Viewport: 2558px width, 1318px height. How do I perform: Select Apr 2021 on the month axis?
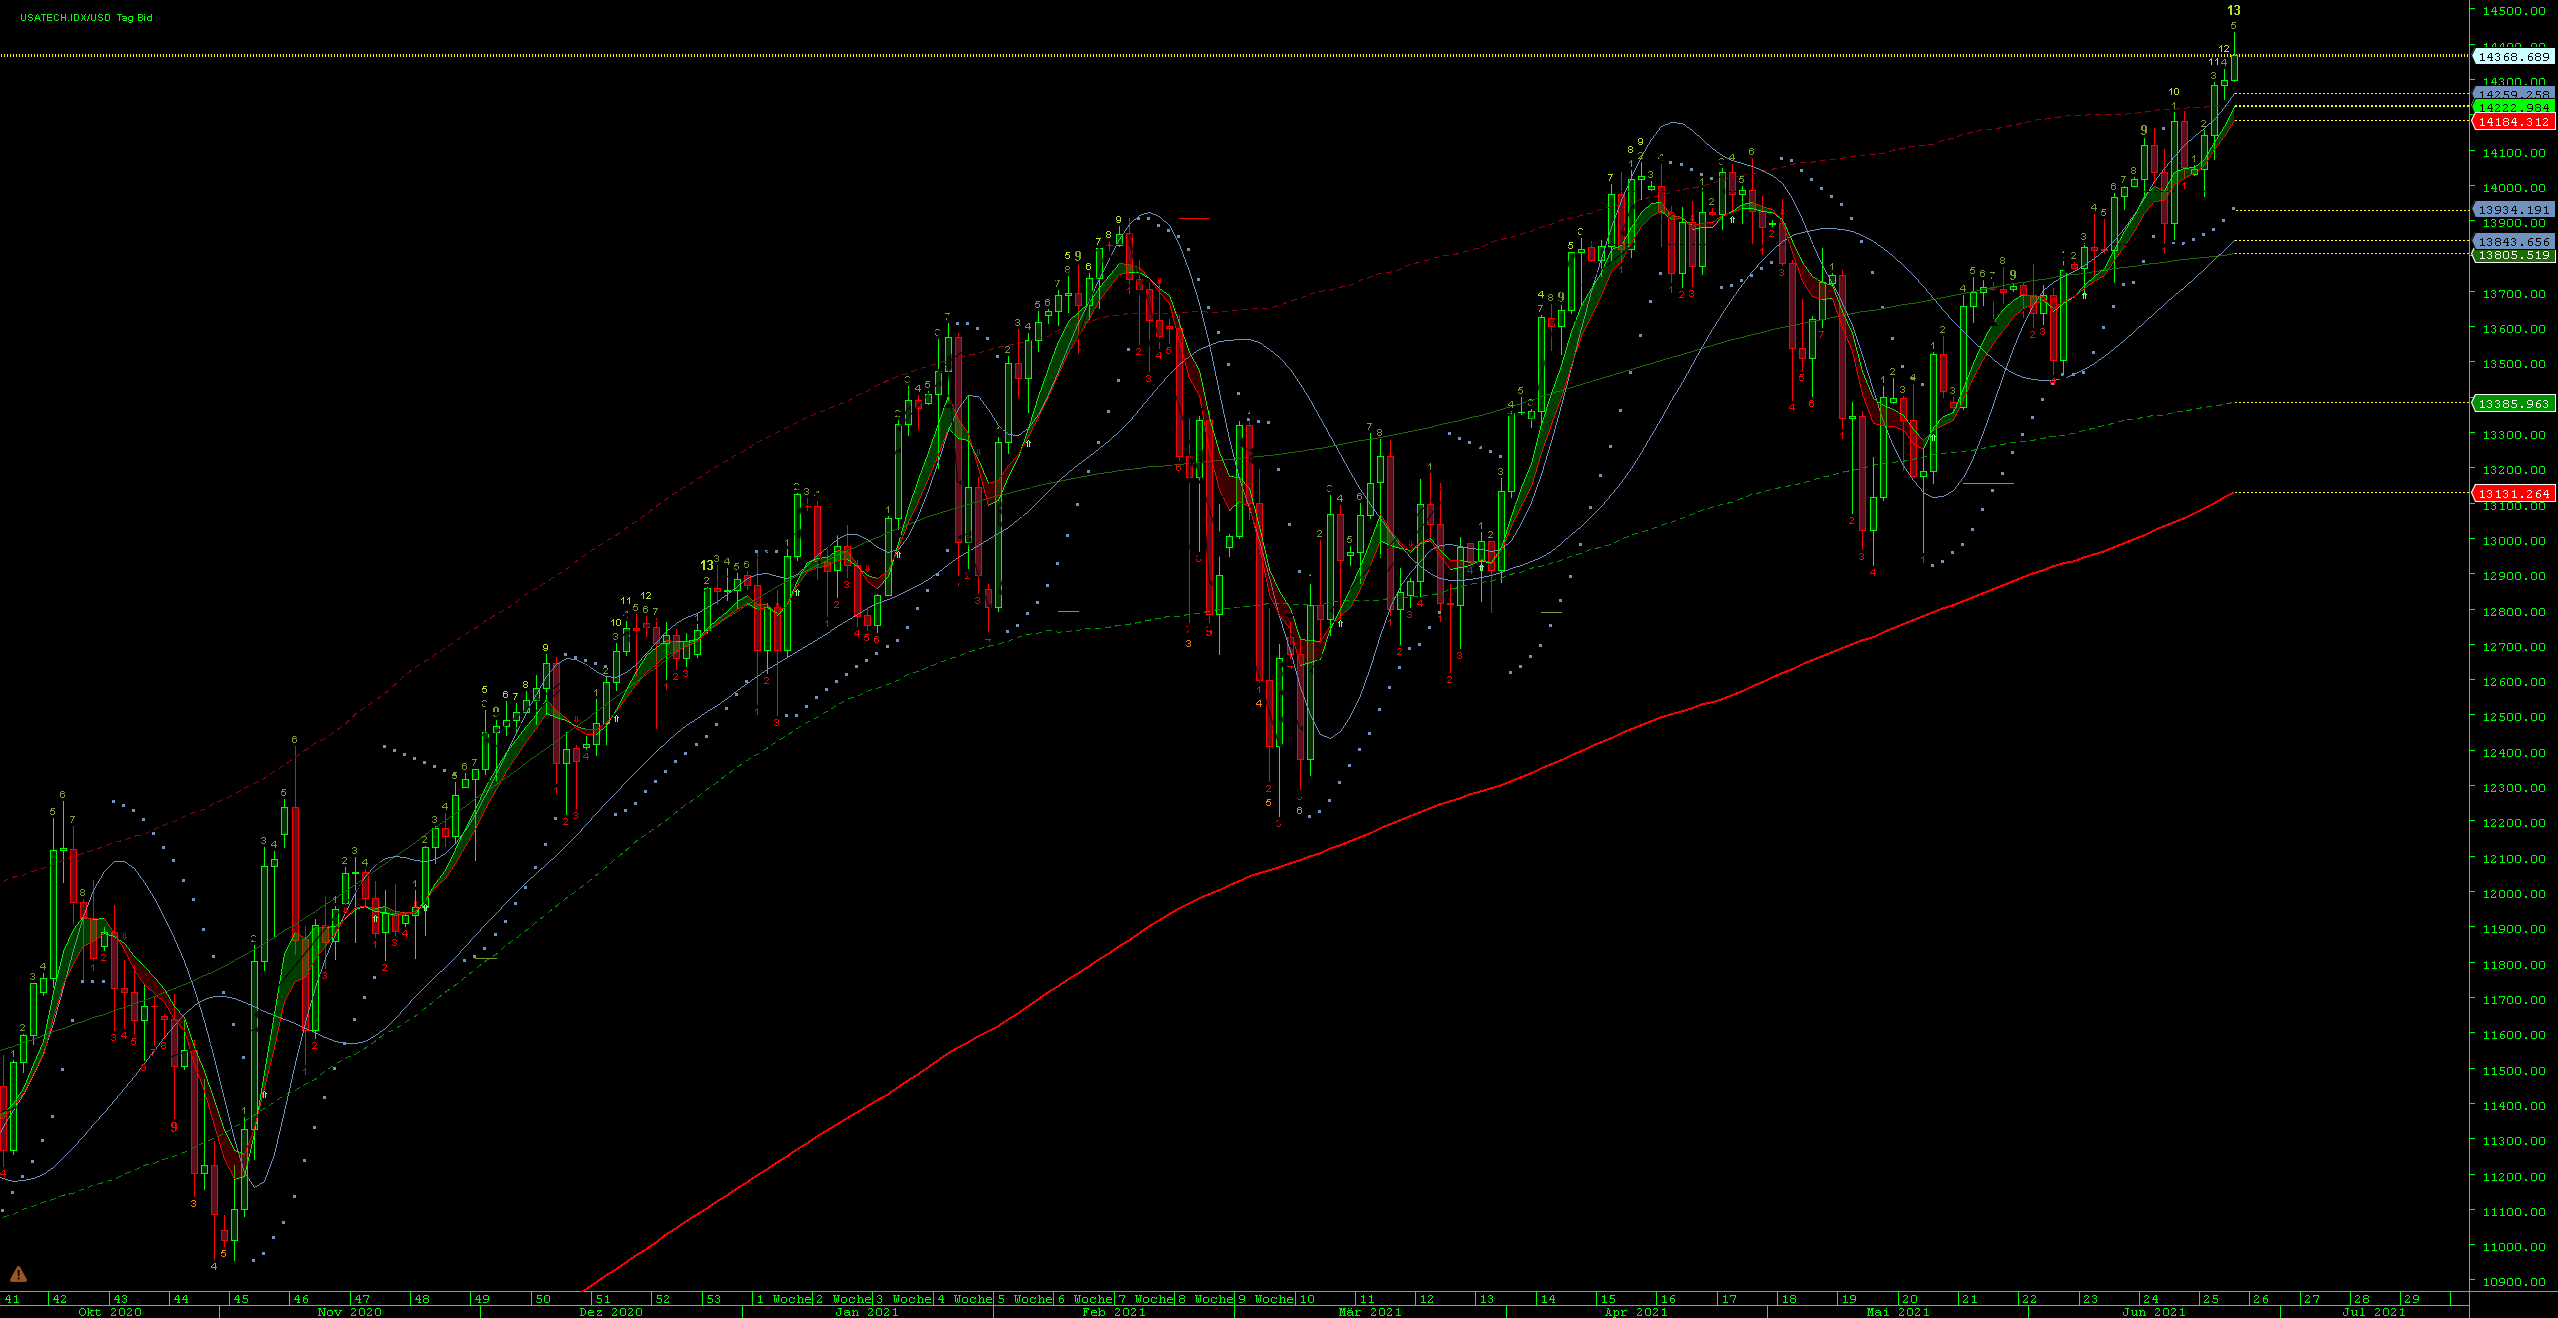1635,1312
